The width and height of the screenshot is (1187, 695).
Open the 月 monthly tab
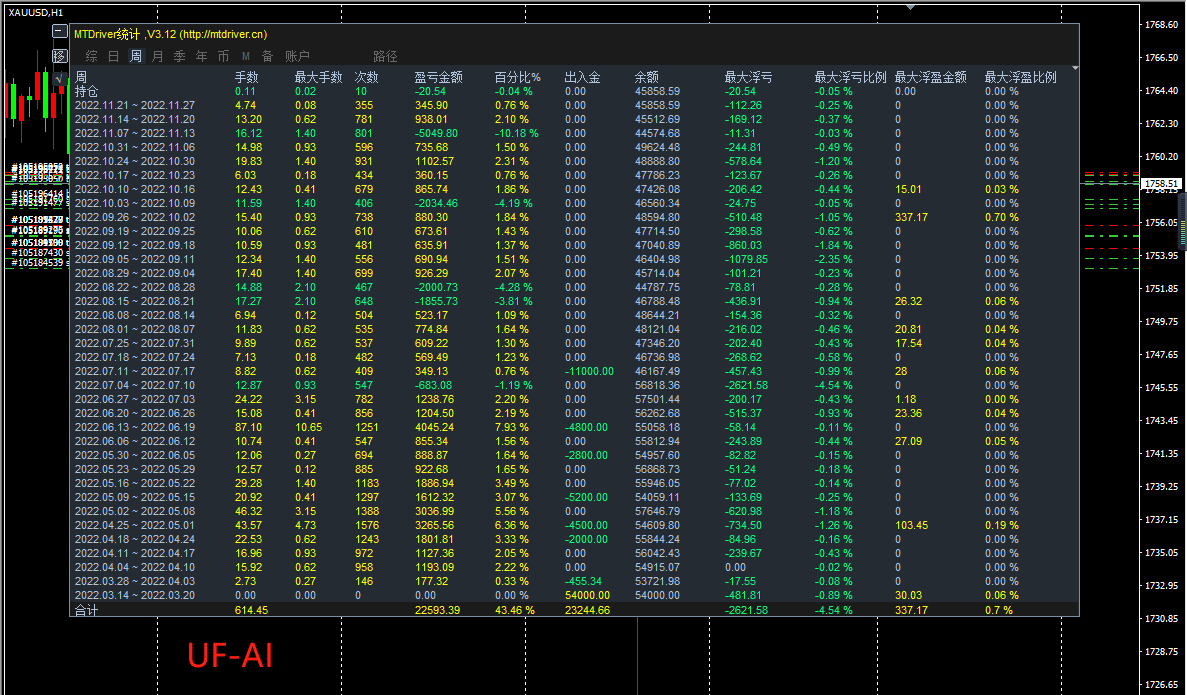coord(157,56)
